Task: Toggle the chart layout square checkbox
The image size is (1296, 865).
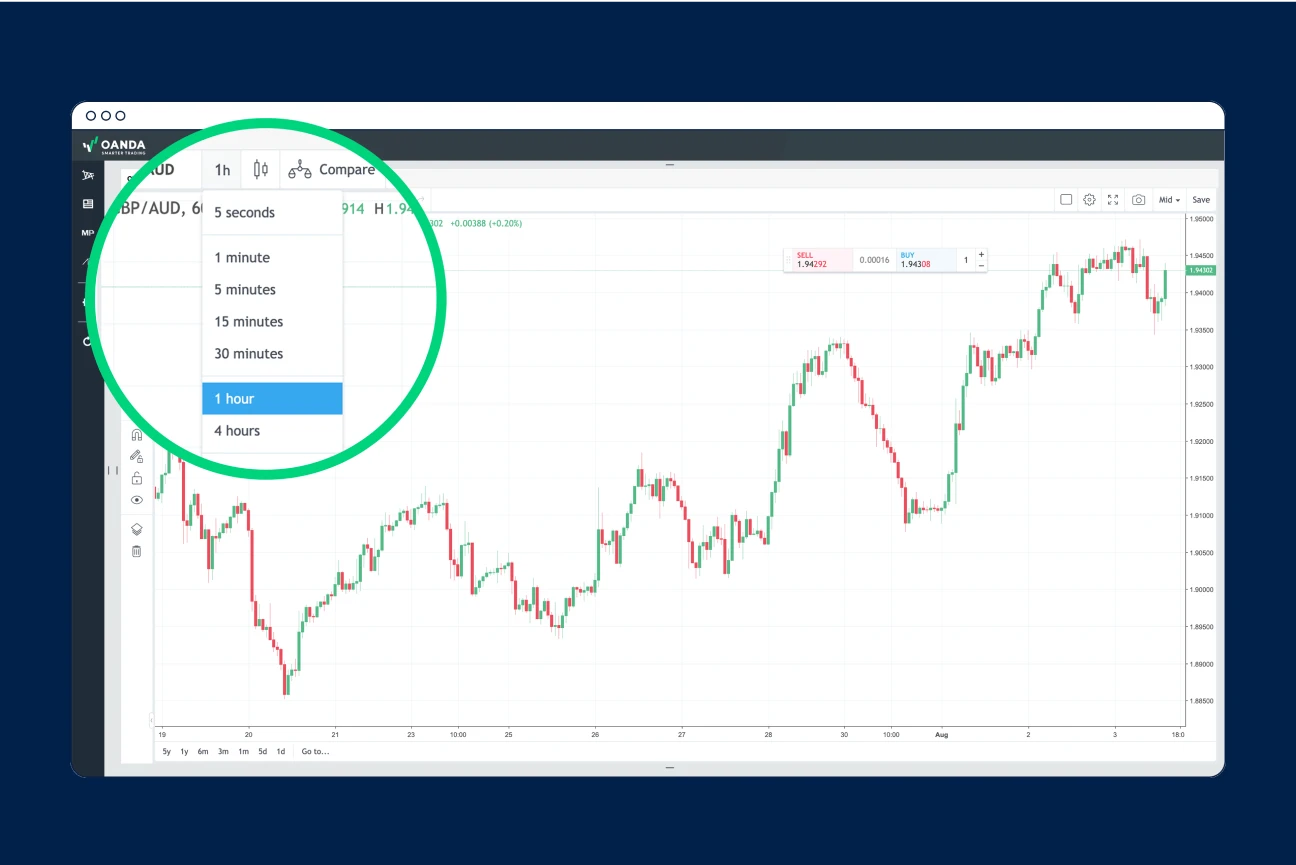Action: 1066,200
